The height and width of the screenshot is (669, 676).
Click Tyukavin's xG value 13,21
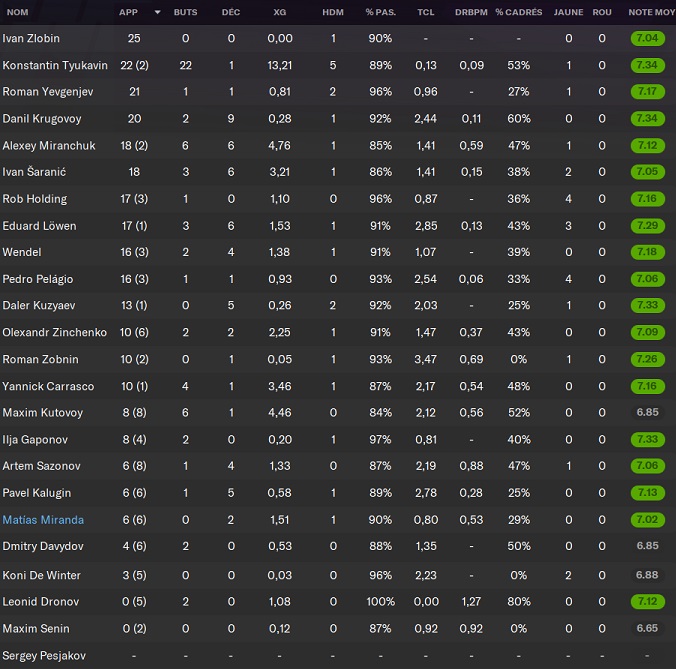(x=280, y=65)
